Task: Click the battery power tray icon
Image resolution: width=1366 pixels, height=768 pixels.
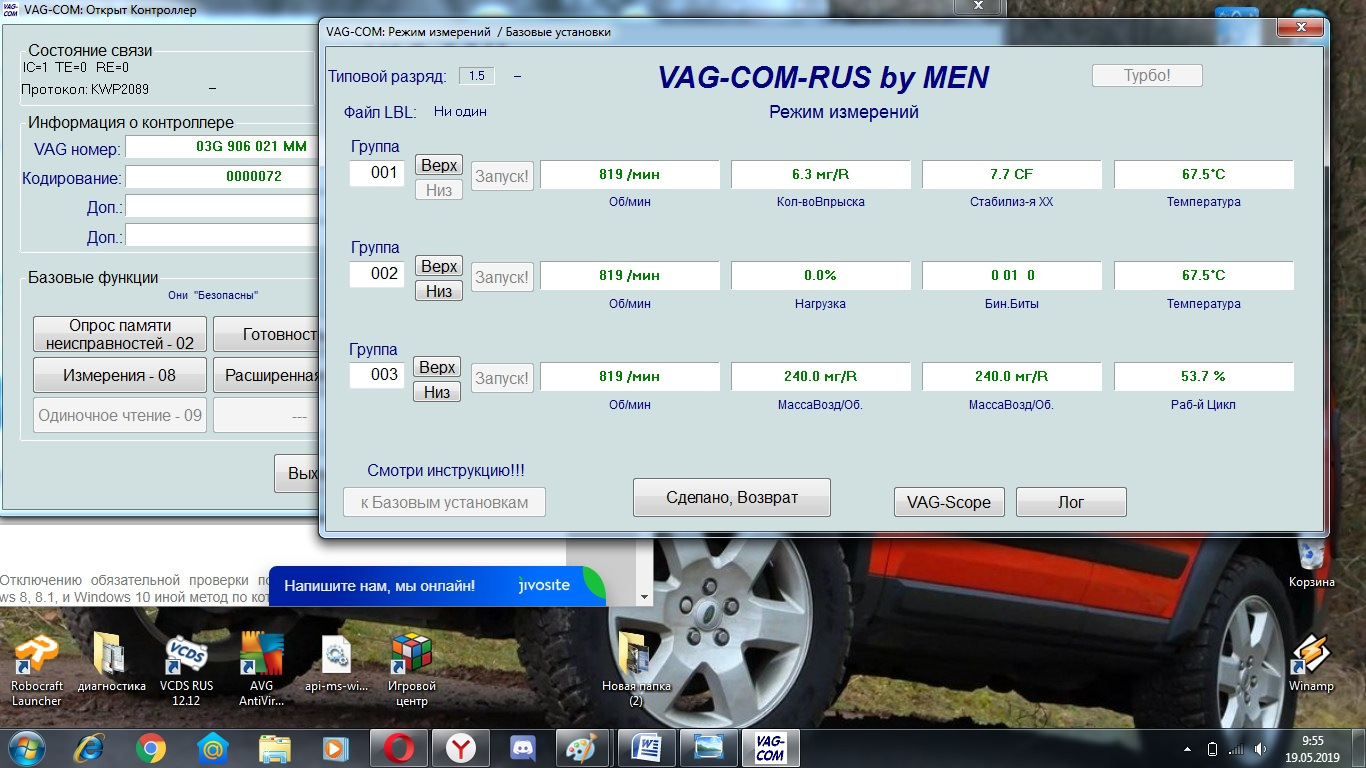Action: [1213, 748]
